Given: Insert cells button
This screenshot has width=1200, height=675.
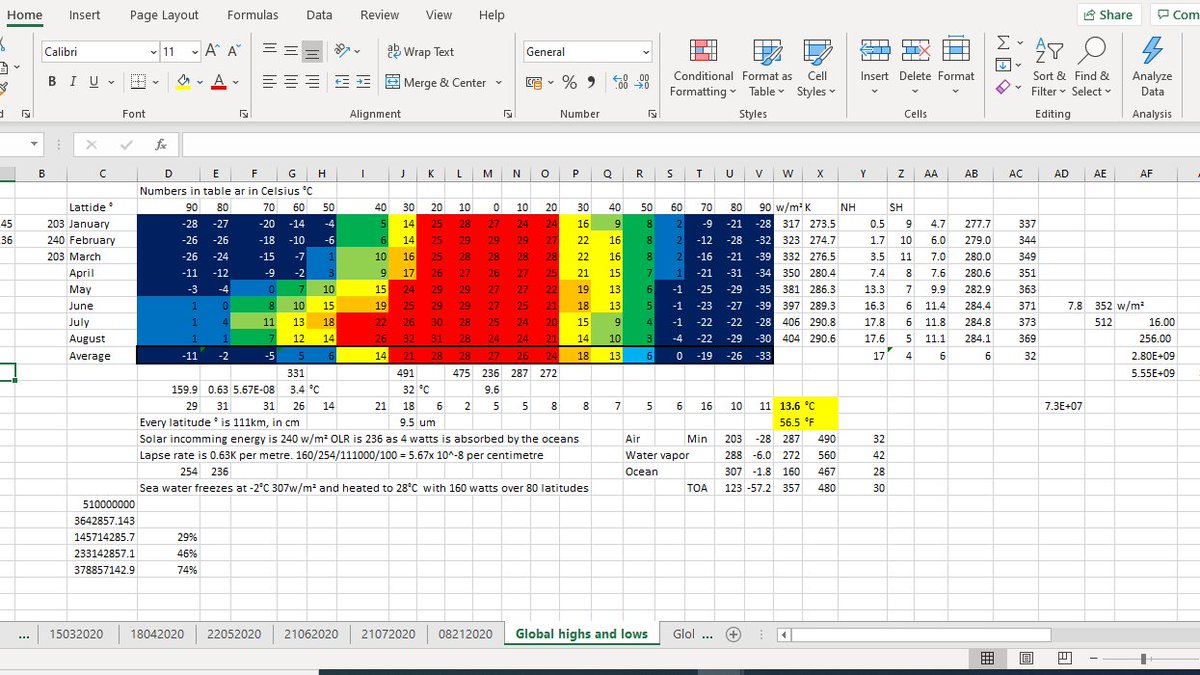Looking at the screenshot, I should (x=874, y=68).
